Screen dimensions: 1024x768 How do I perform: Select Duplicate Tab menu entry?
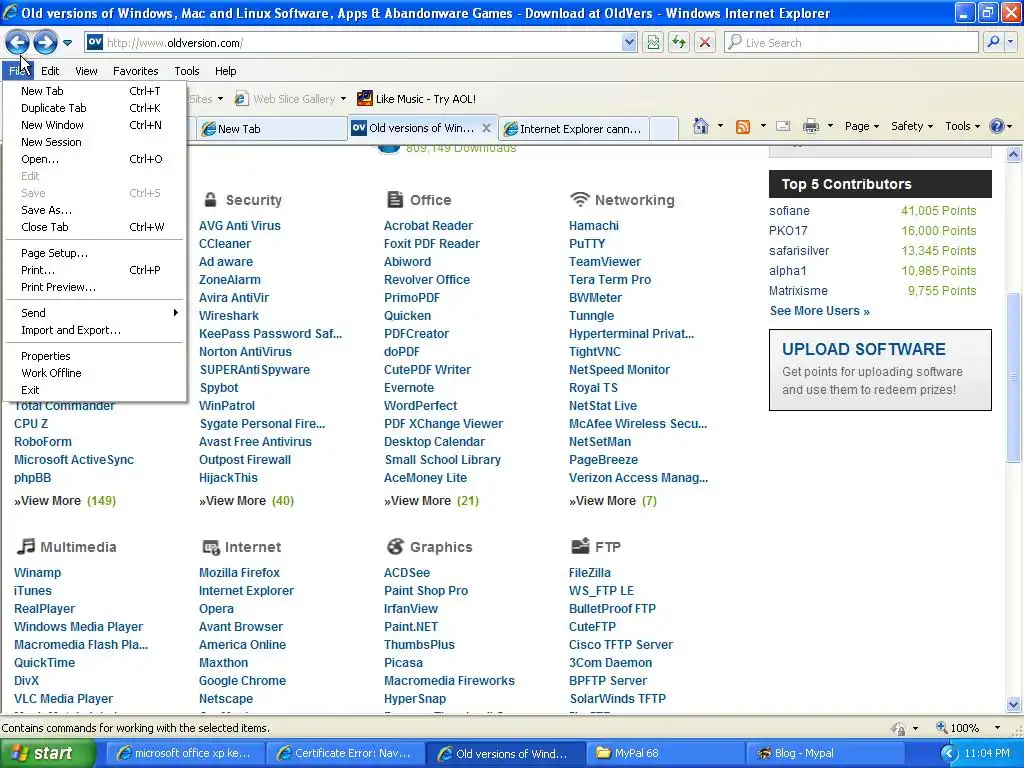click(x=94, y=108)
